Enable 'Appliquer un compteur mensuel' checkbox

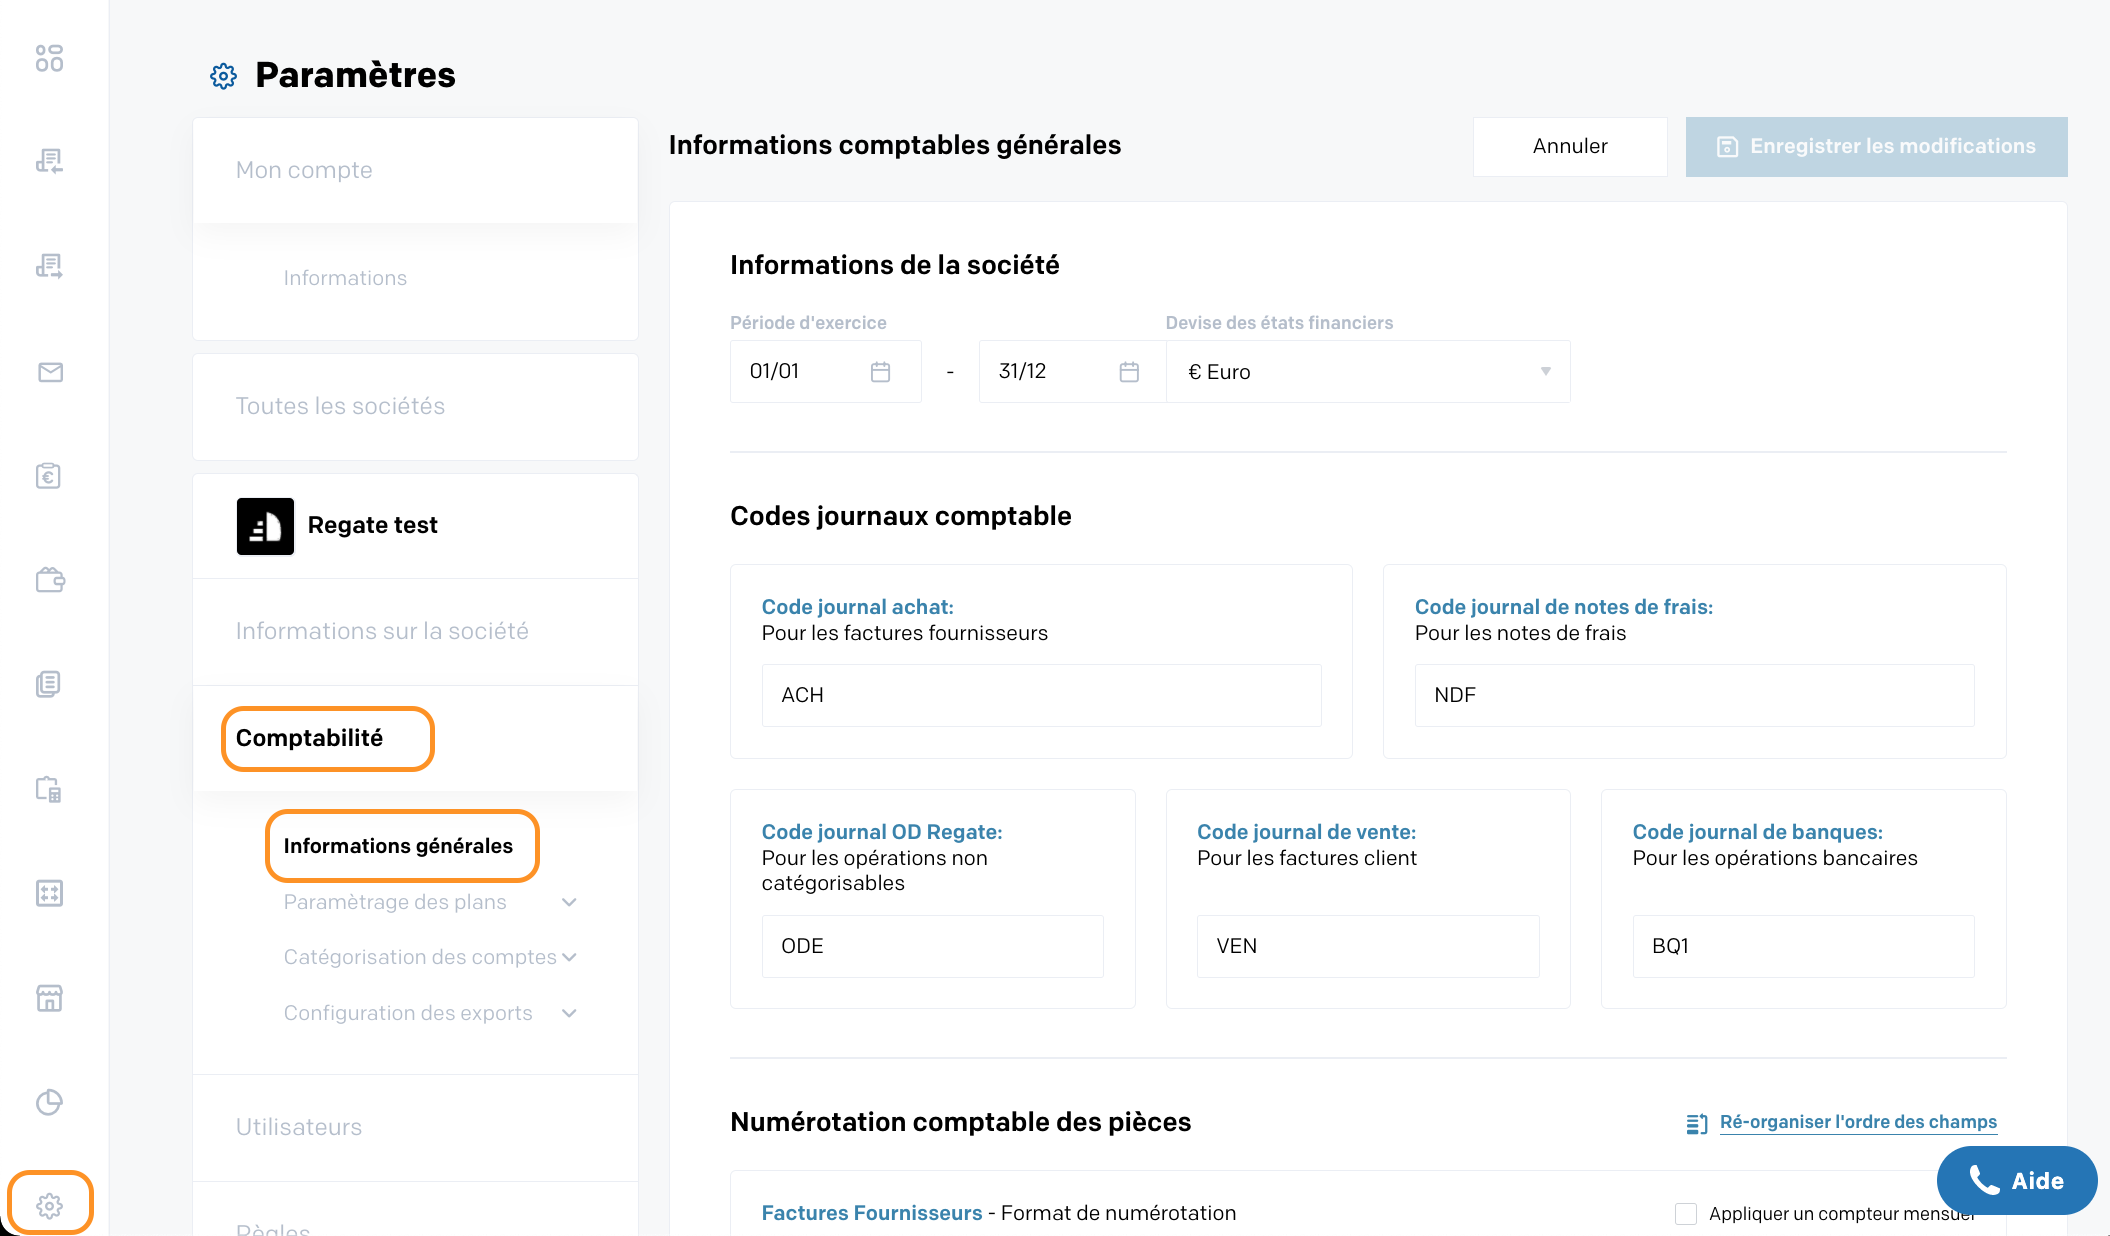[x=1686, y=1214]
